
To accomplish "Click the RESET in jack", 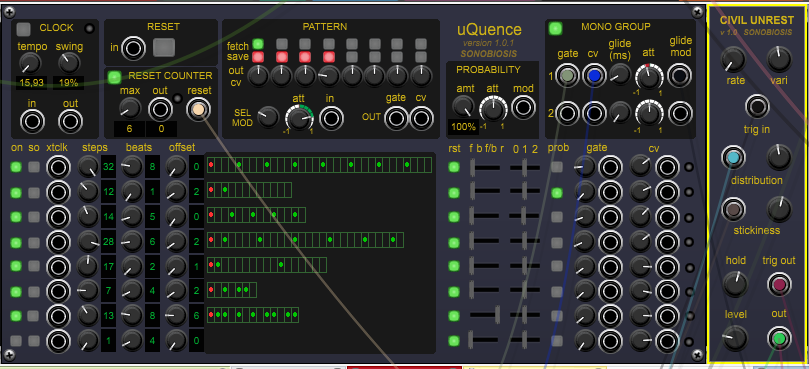I will (133, 48).
